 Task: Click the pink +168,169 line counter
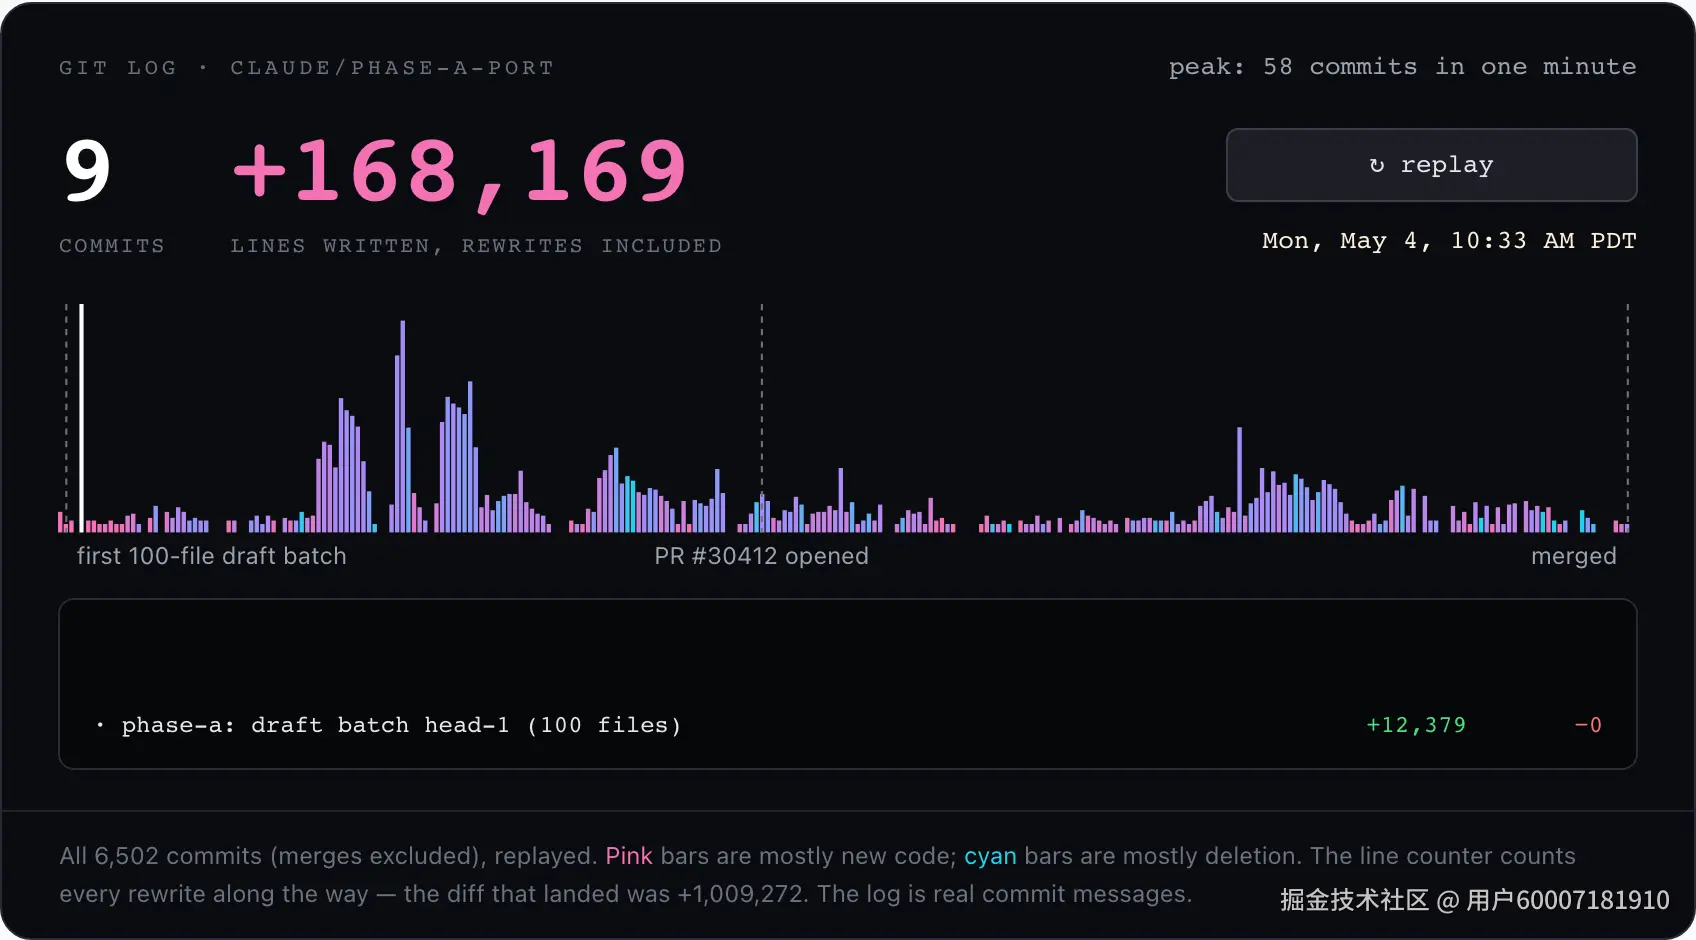pos(460,172)
